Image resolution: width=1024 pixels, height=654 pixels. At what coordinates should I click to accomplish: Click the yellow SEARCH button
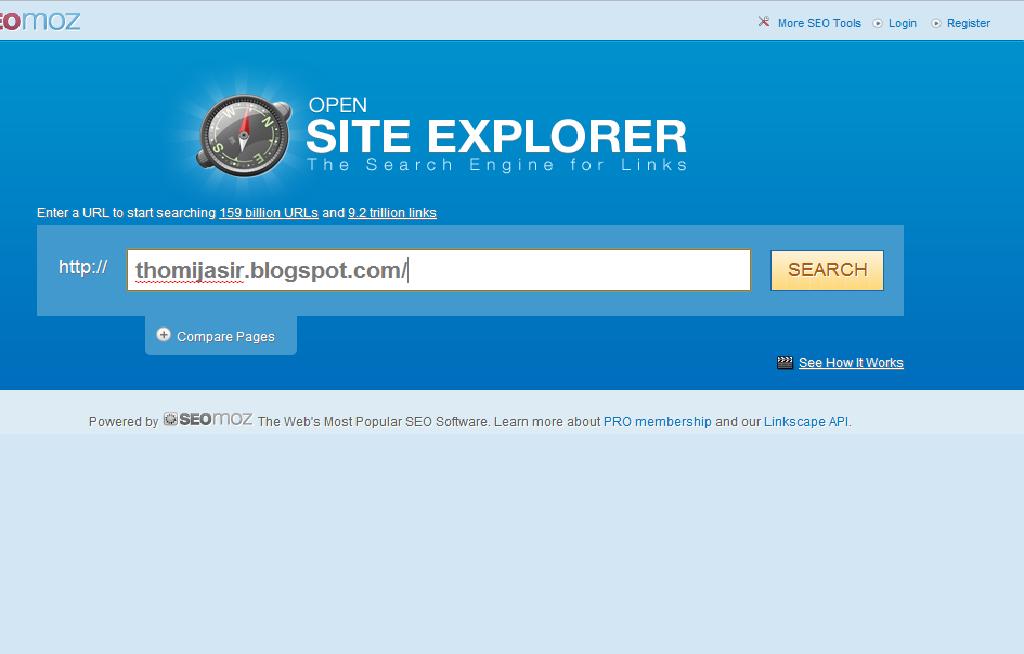(x=827, y=270)
